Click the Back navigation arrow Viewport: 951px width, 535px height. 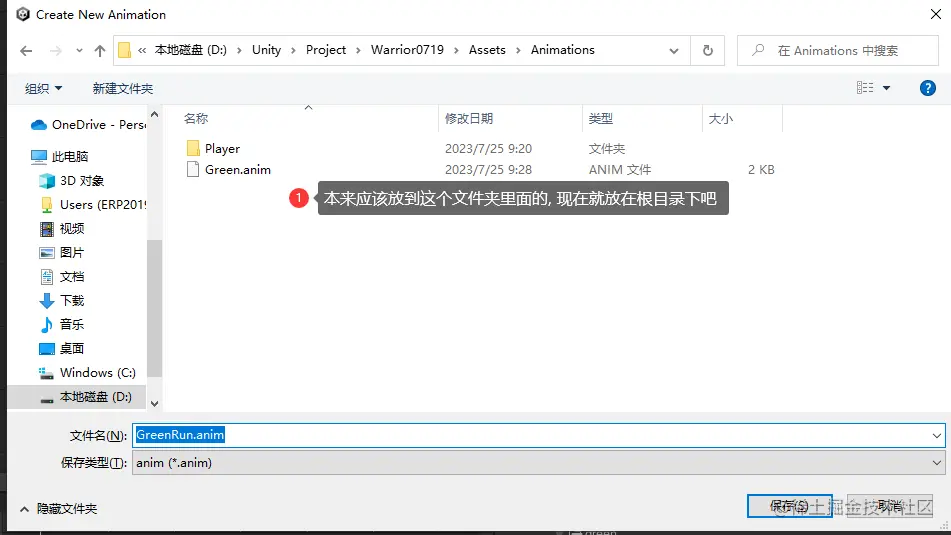26,51
